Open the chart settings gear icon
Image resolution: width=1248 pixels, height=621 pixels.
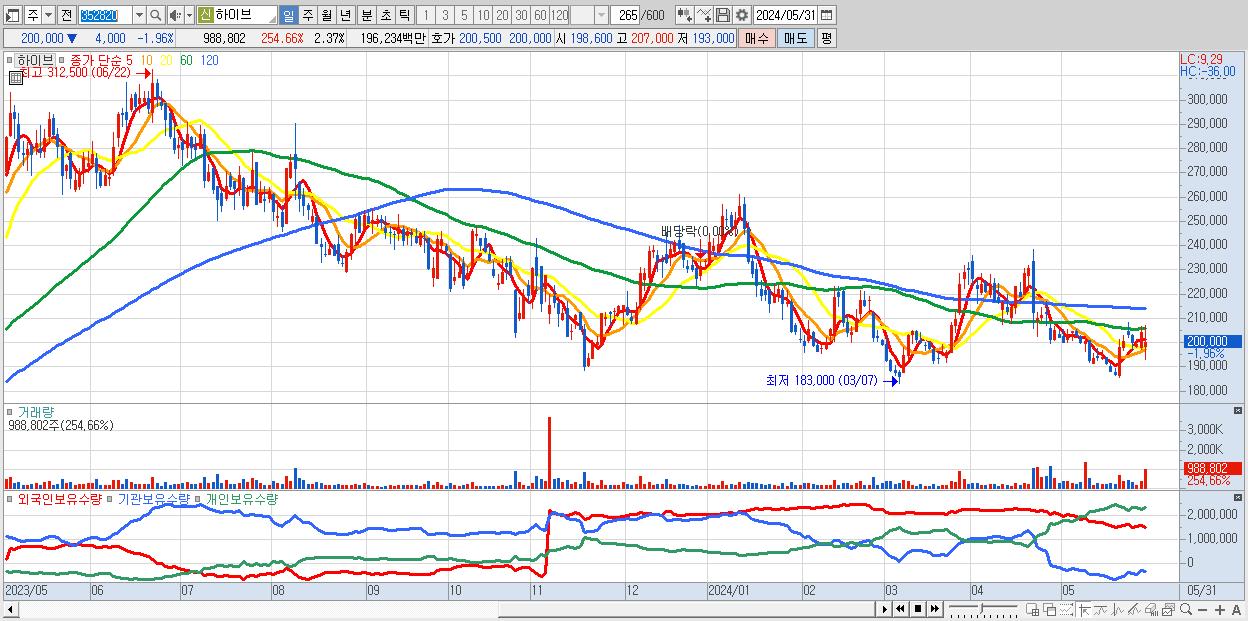[741, 15]
